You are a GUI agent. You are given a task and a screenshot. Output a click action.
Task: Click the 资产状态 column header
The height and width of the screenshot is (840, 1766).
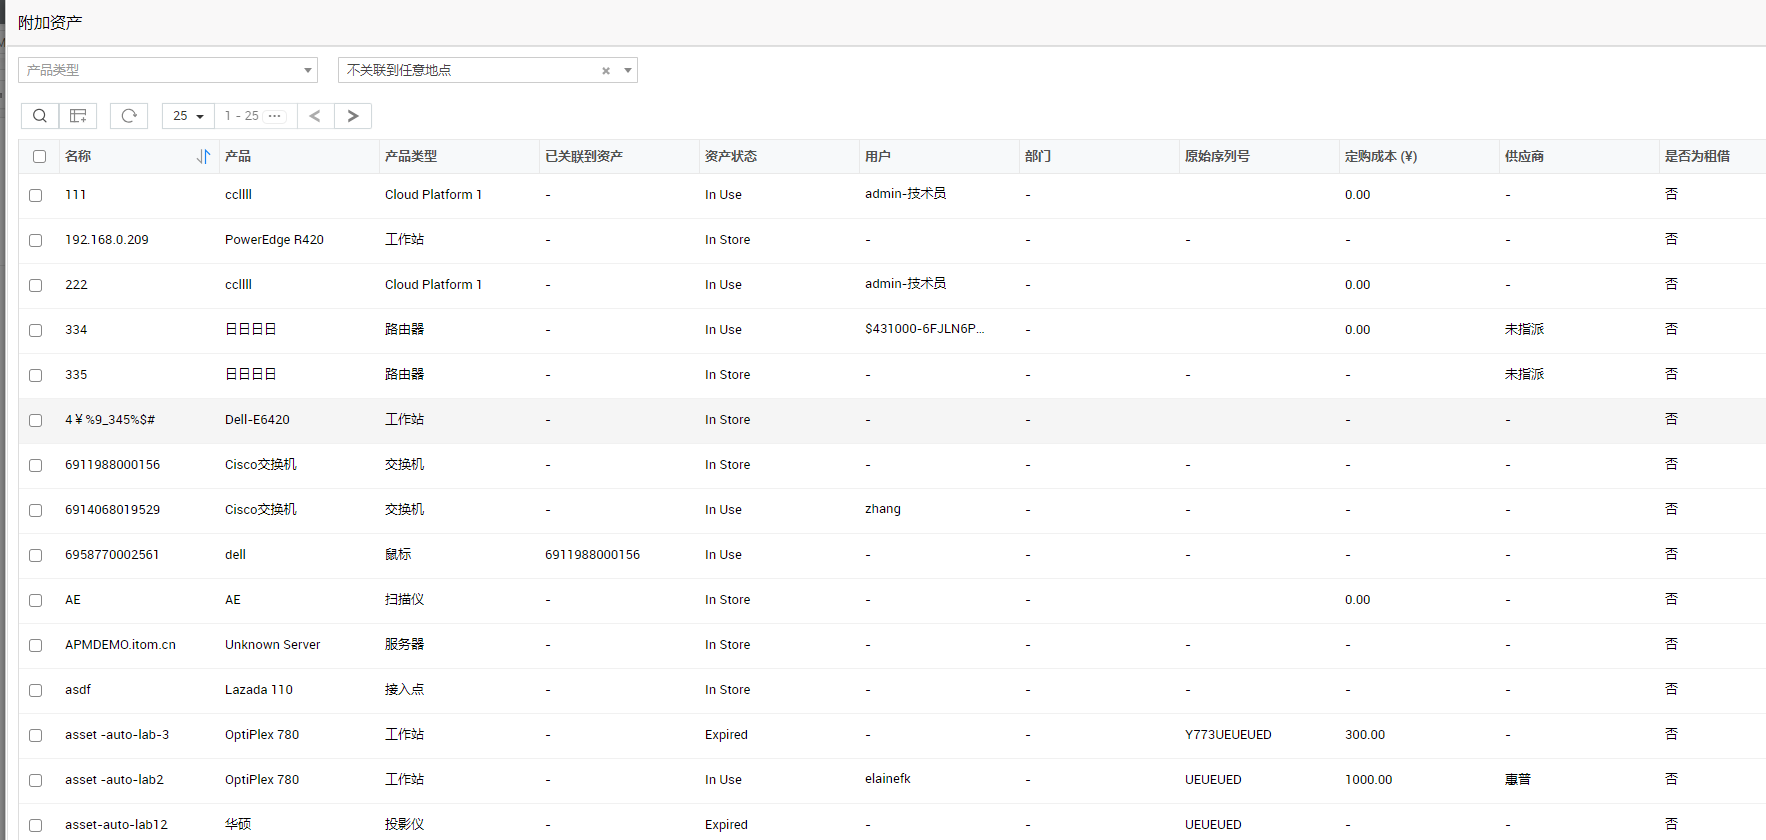coord(731,157)
